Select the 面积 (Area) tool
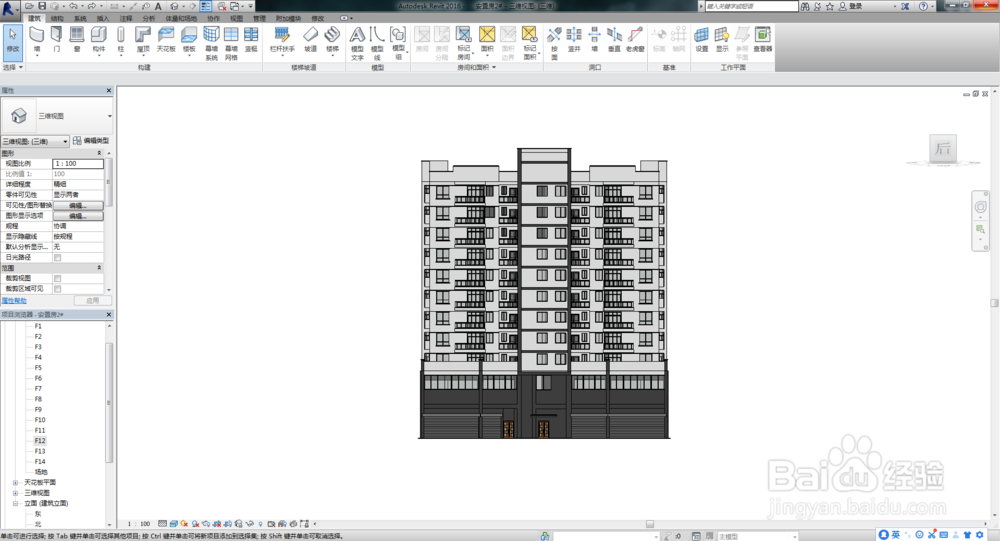 coord(487,40)
